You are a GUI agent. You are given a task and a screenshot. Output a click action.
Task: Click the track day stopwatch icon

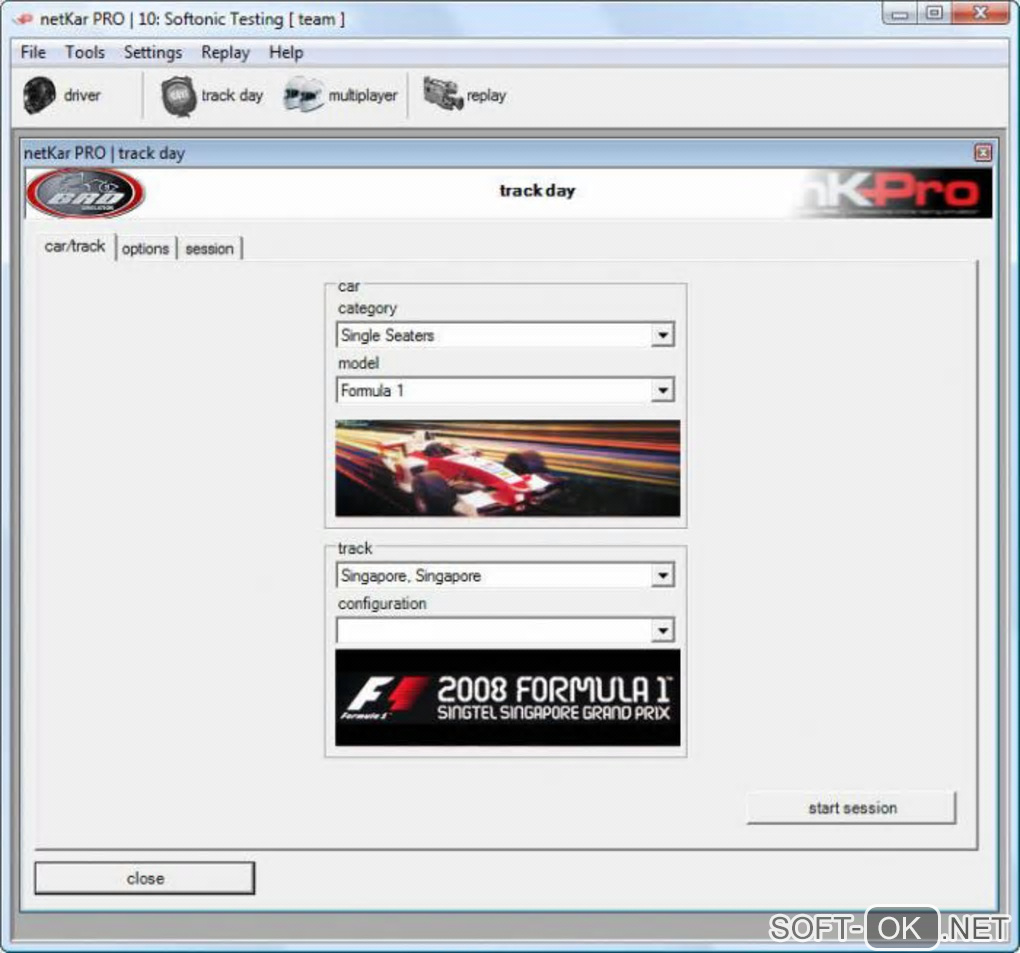coord(179,96)
